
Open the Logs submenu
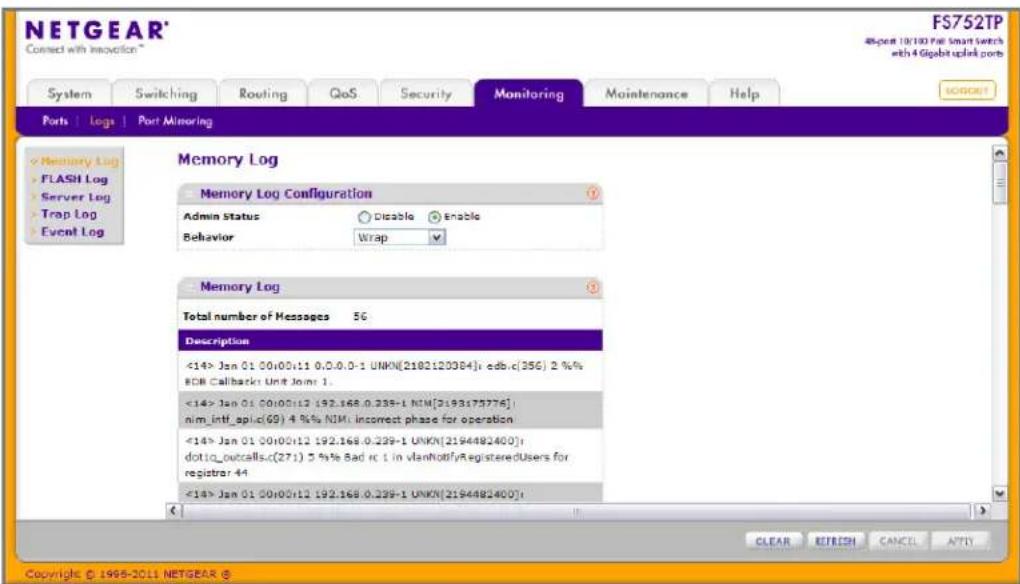coord(101,121)
